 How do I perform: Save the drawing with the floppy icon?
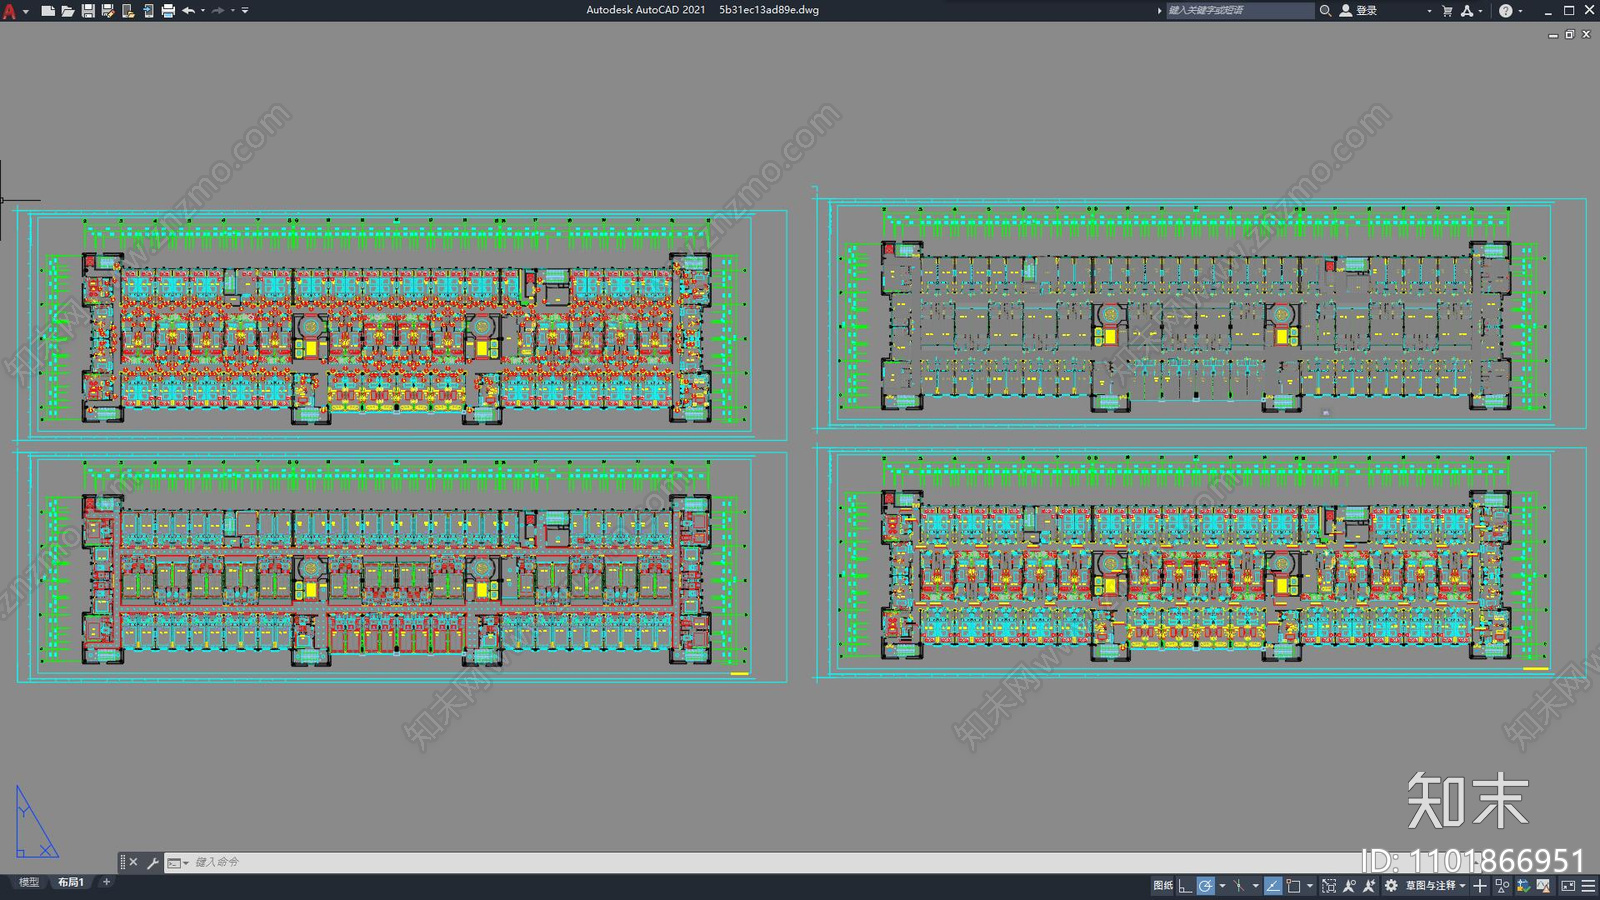[88, 11]
